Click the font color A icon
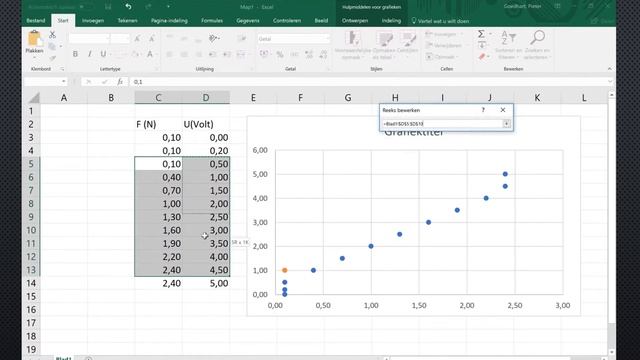The height and width of the screenshot is (360, 640). pyautogui.click(x=150, y=54)
